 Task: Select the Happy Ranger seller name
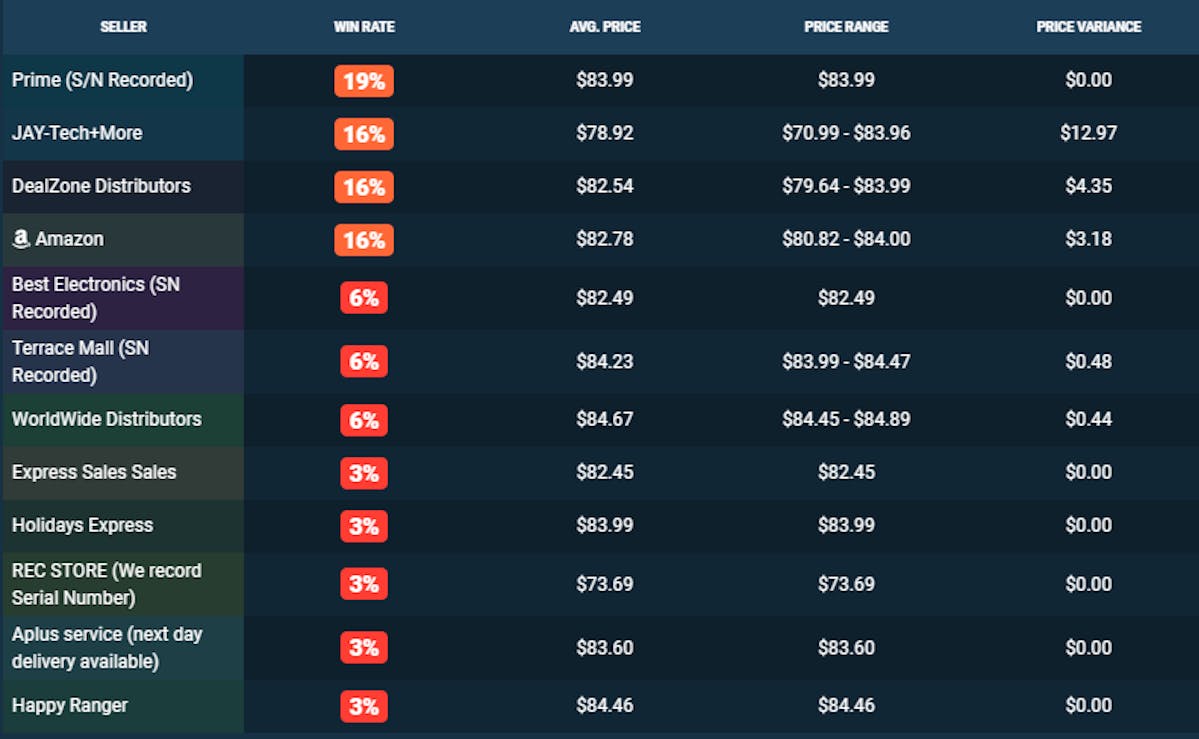[x=70, y=705]
